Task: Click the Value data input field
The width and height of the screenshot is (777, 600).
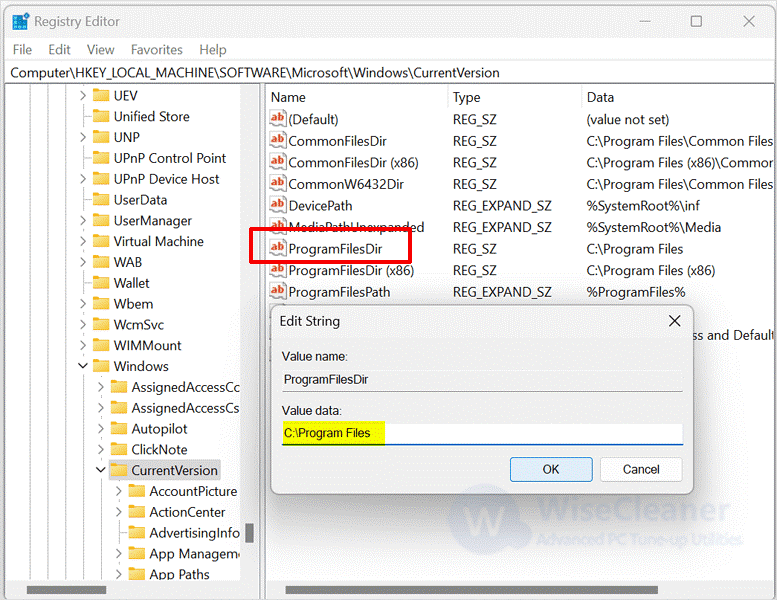Action: [x=482, y=433]
